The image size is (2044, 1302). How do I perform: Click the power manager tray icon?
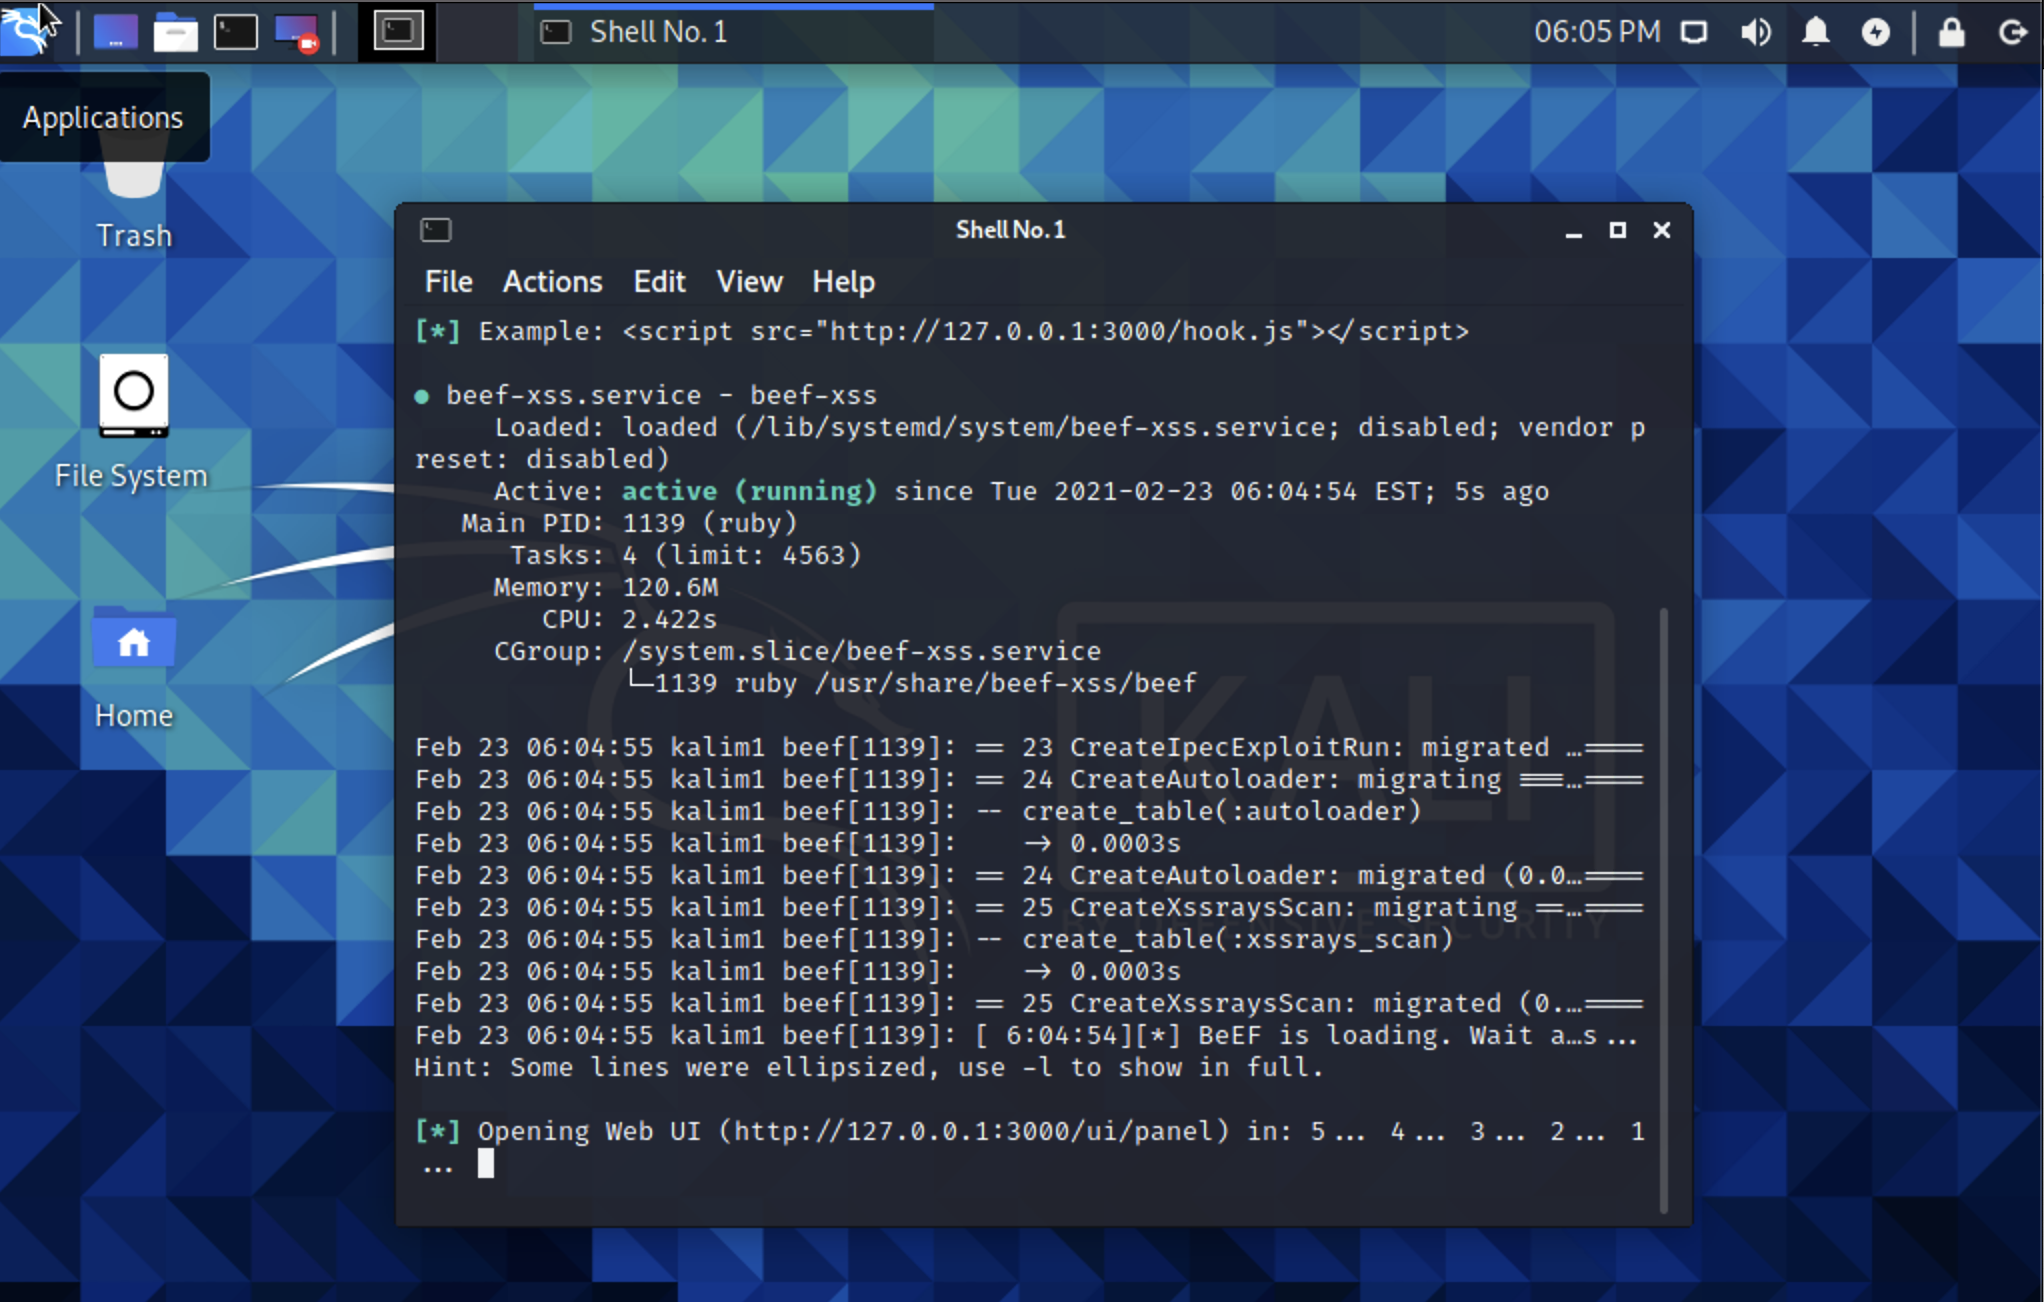pos(1875,33)
